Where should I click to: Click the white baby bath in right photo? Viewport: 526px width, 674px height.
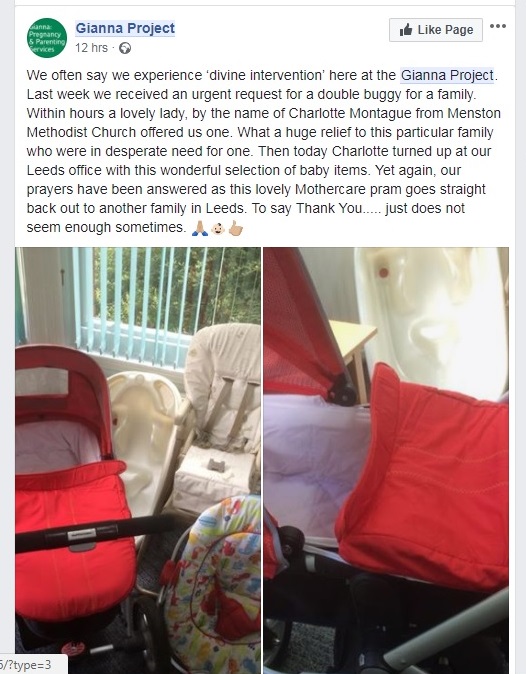click(432, 318)
